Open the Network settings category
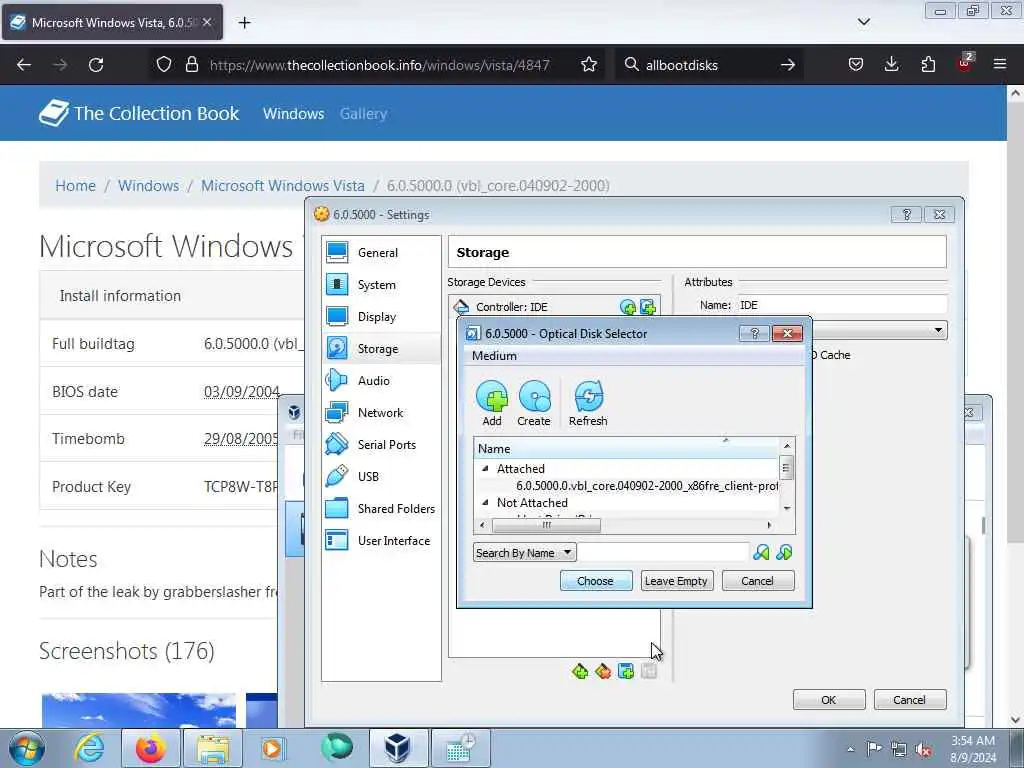 pos(381,413)
